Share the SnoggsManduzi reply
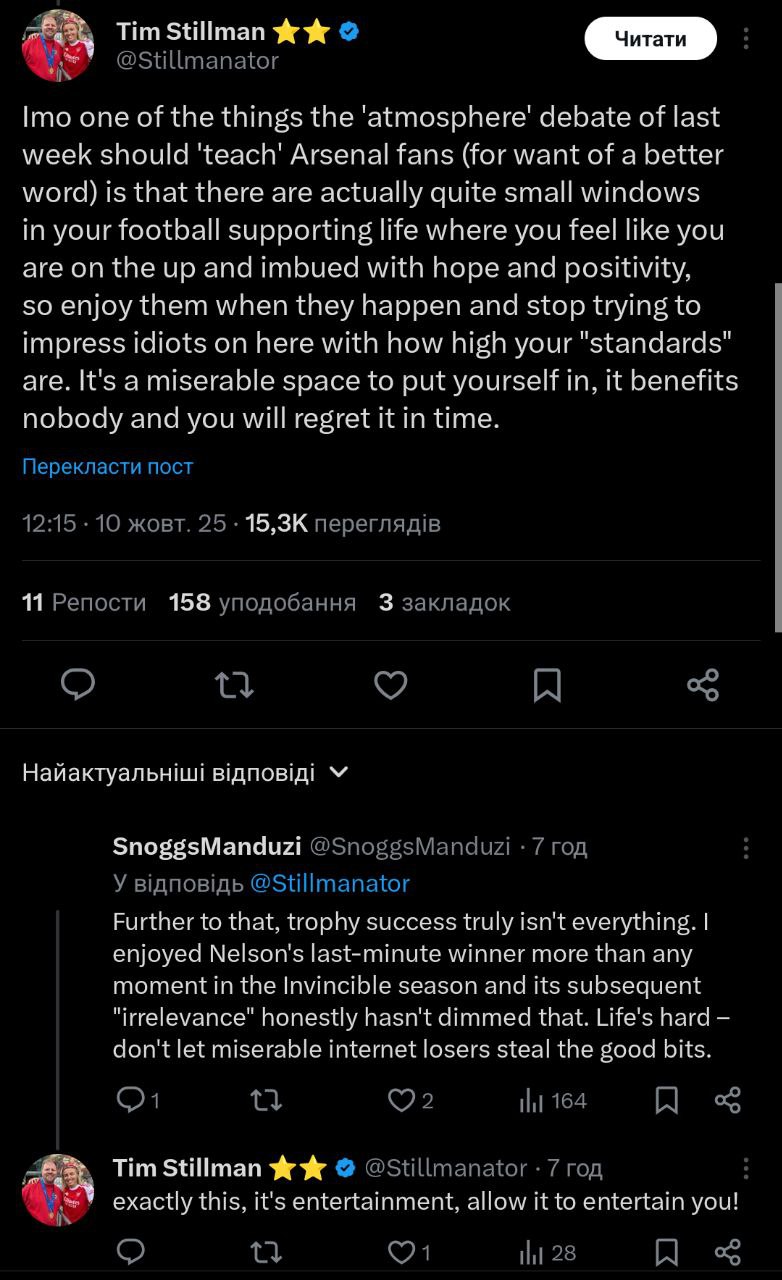This screenshot has height=1280, width=782. click(728, 1100)
